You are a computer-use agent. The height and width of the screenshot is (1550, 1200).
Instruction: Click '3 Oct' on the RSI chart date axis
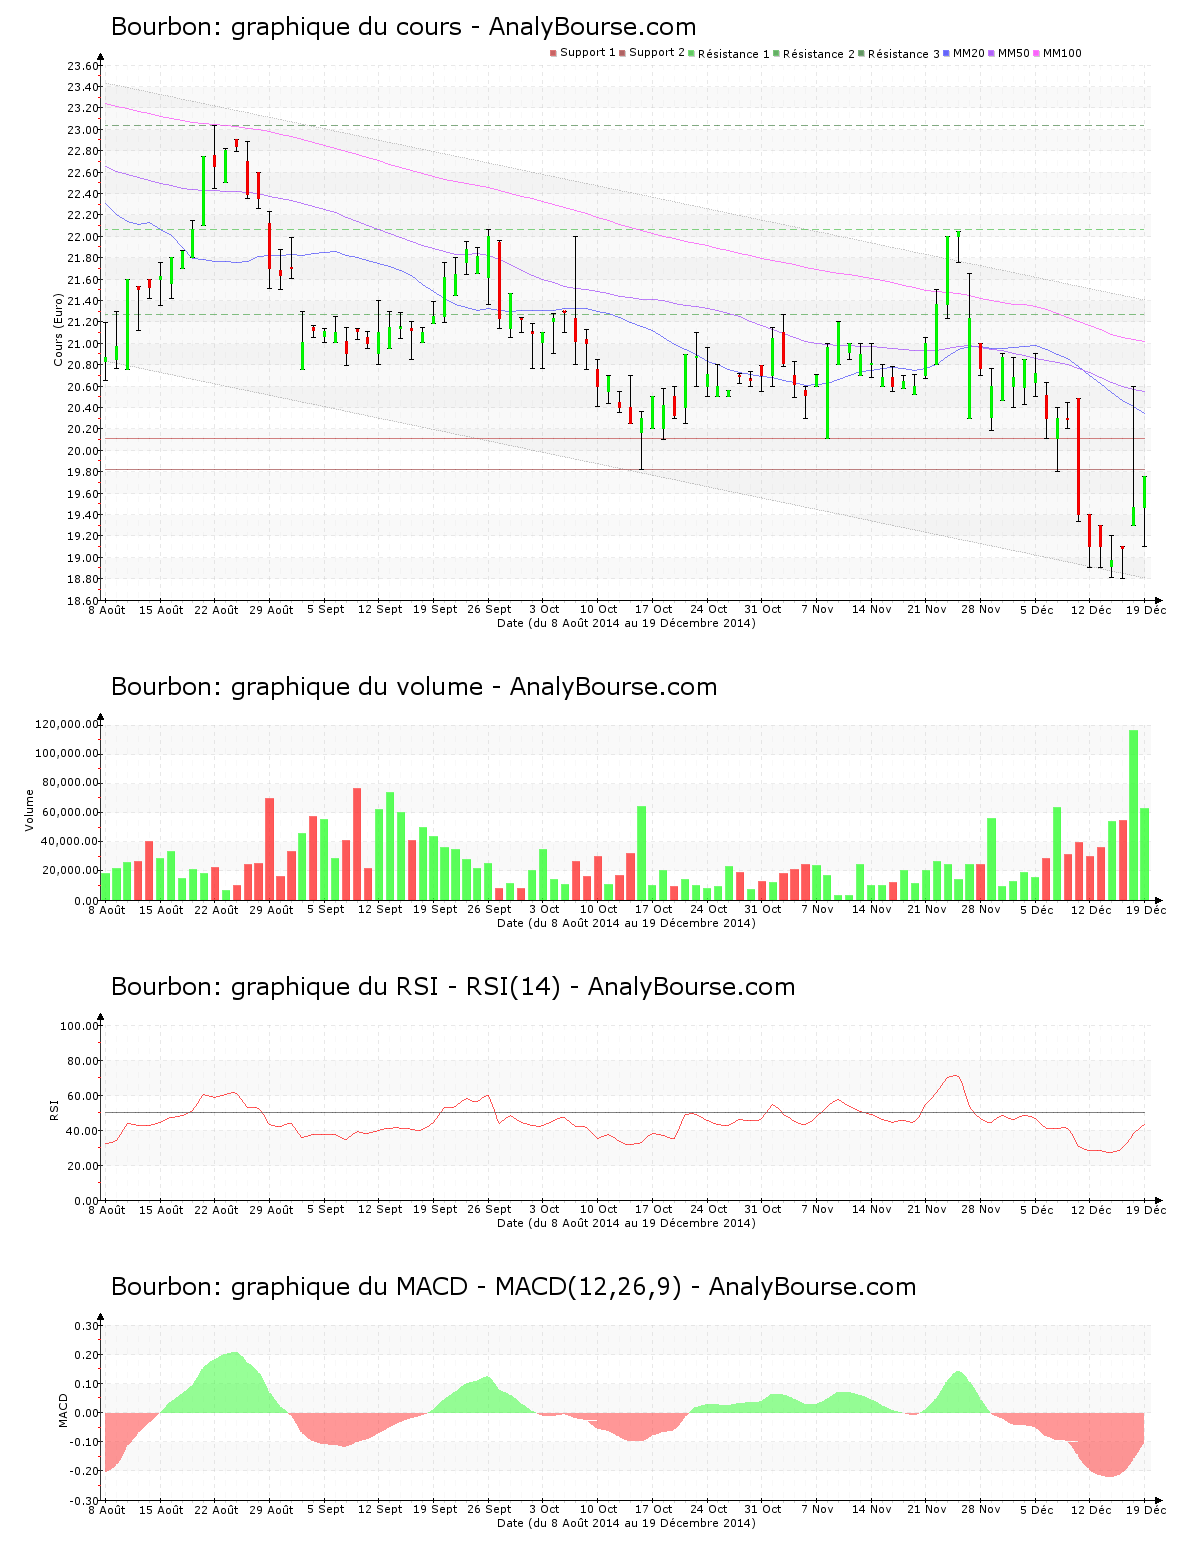coord(544,1209)
